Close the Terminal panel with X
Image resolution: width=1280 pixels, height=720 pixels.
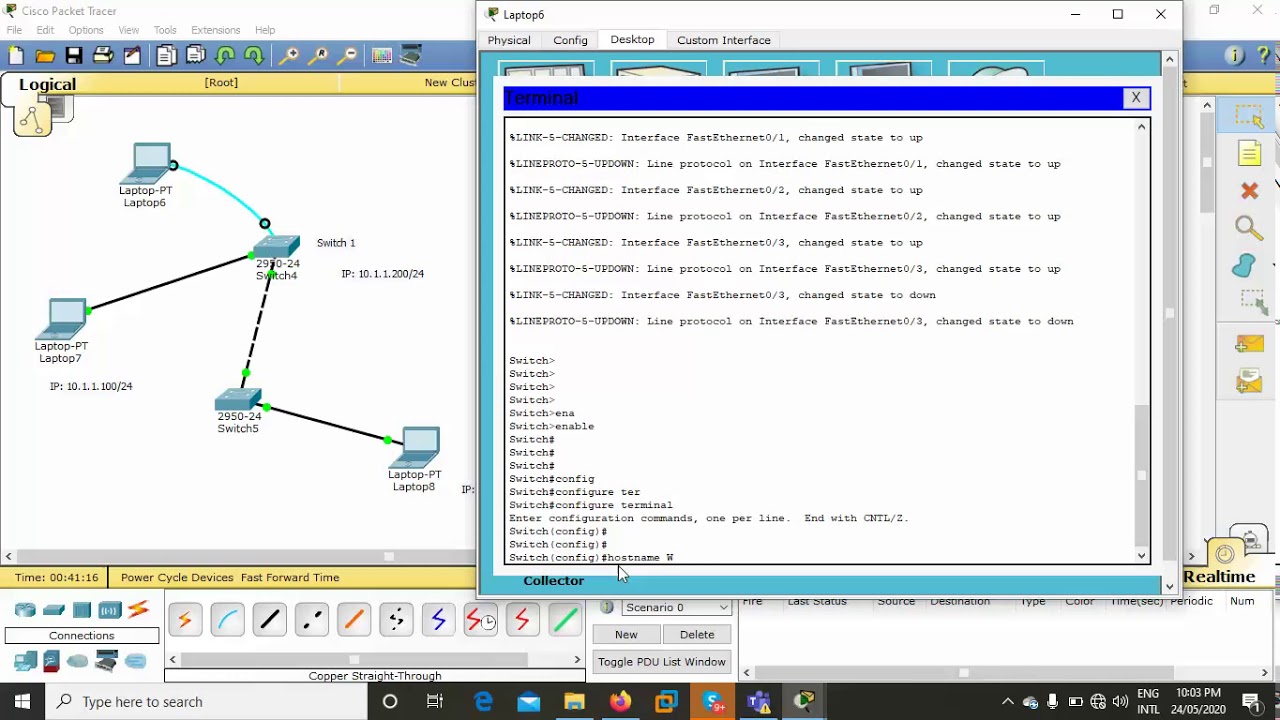pyautogui.click(x=1136, y=97)
